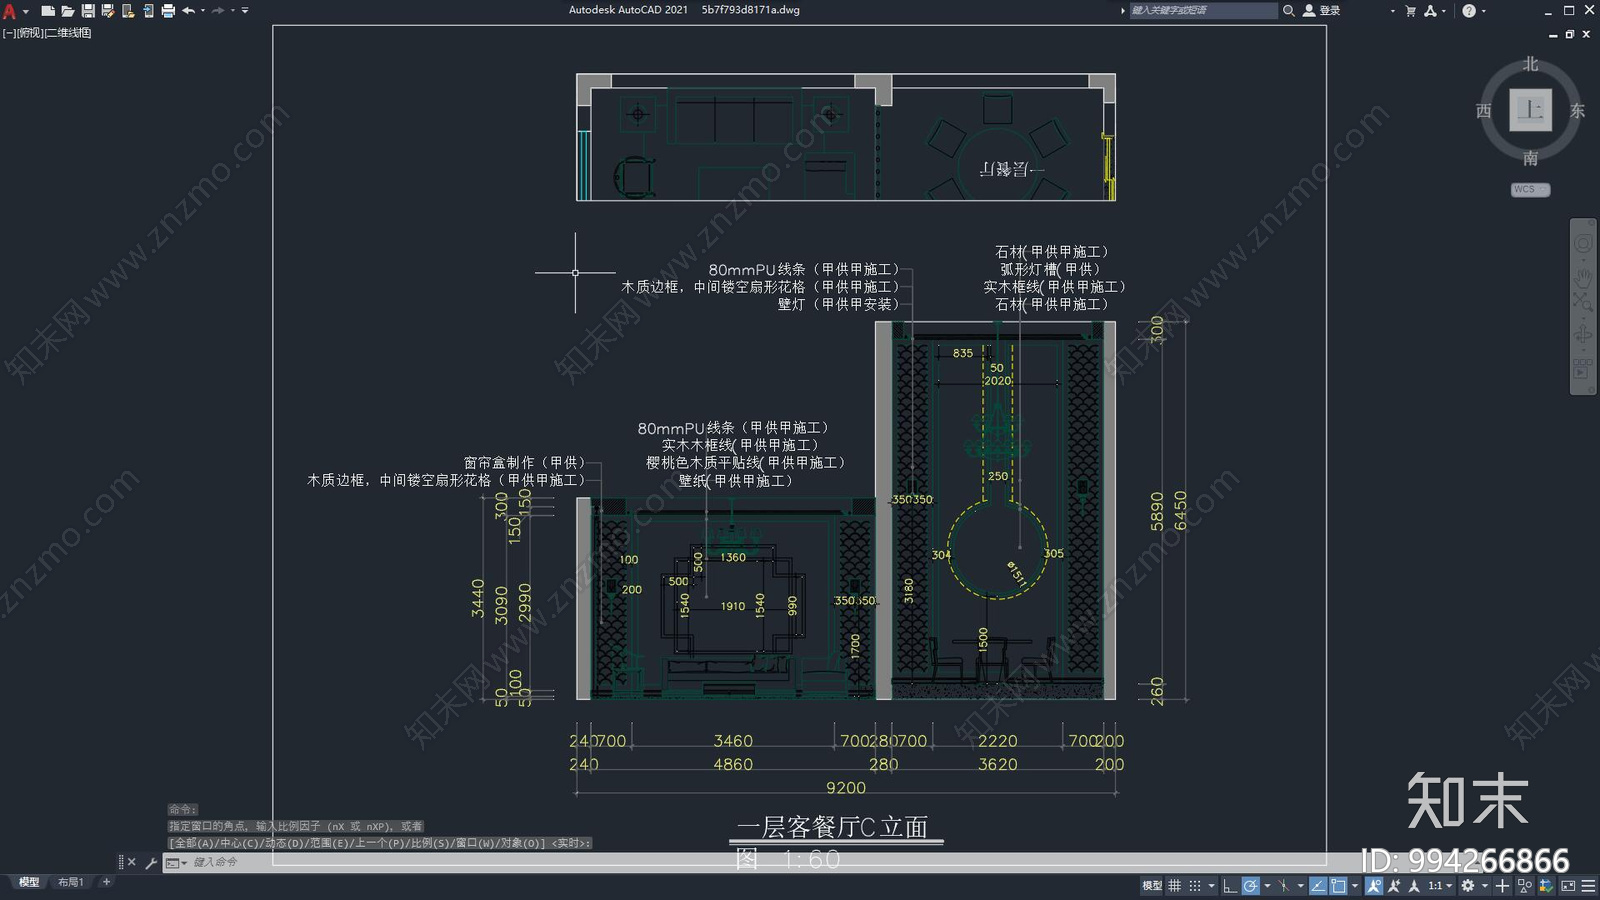Select the 东 direction on the ViewCube
The image size is (1600, 900).
point(1577,111)
